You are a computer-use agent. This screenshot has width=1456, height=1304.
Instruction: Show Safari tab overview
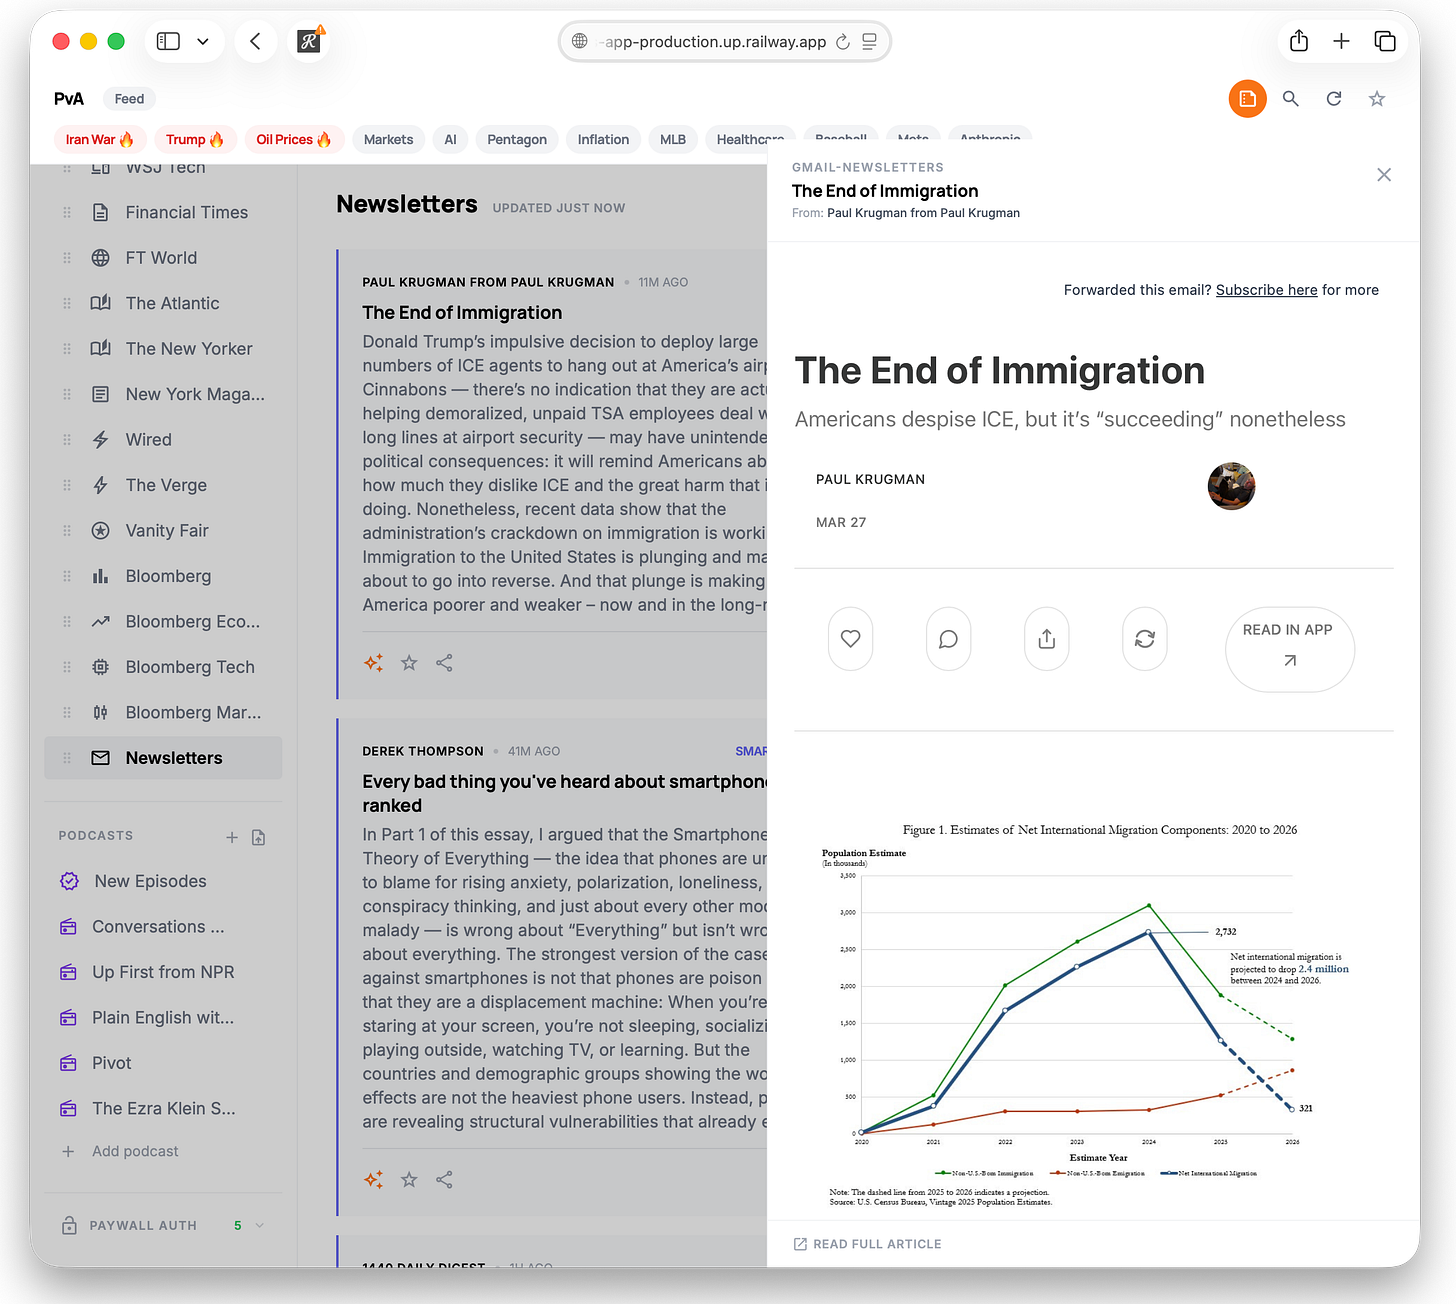(x=1385, y=41)
